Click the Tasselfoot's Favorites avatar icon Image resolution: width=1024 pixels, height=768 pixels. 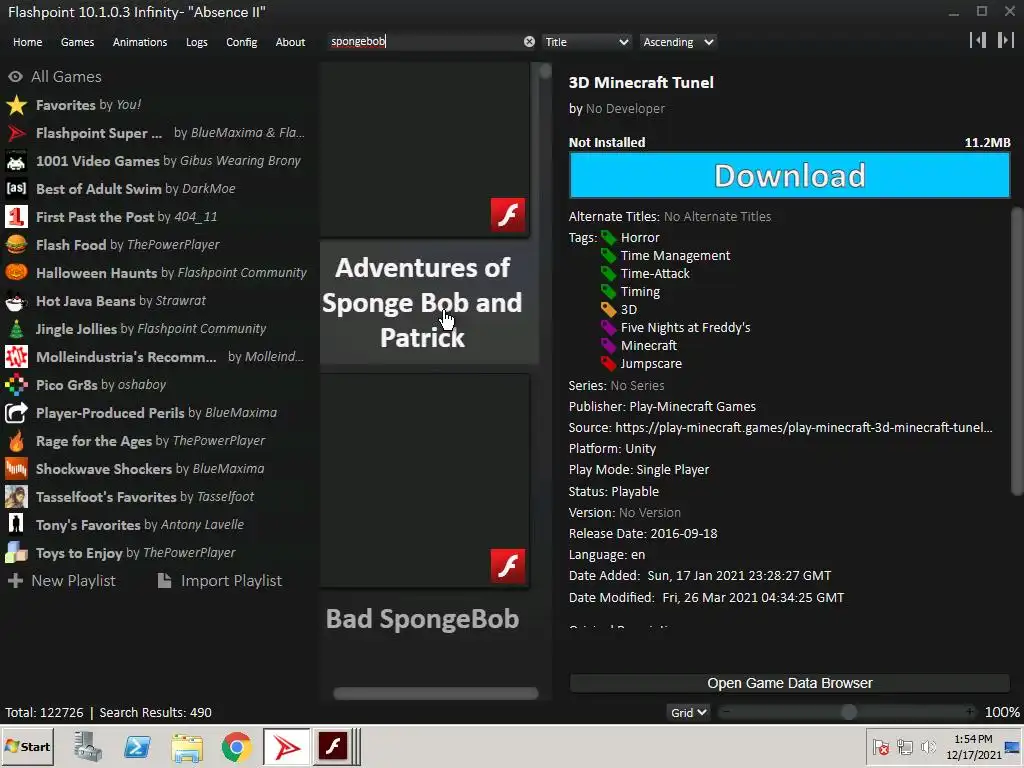(16, 497)
